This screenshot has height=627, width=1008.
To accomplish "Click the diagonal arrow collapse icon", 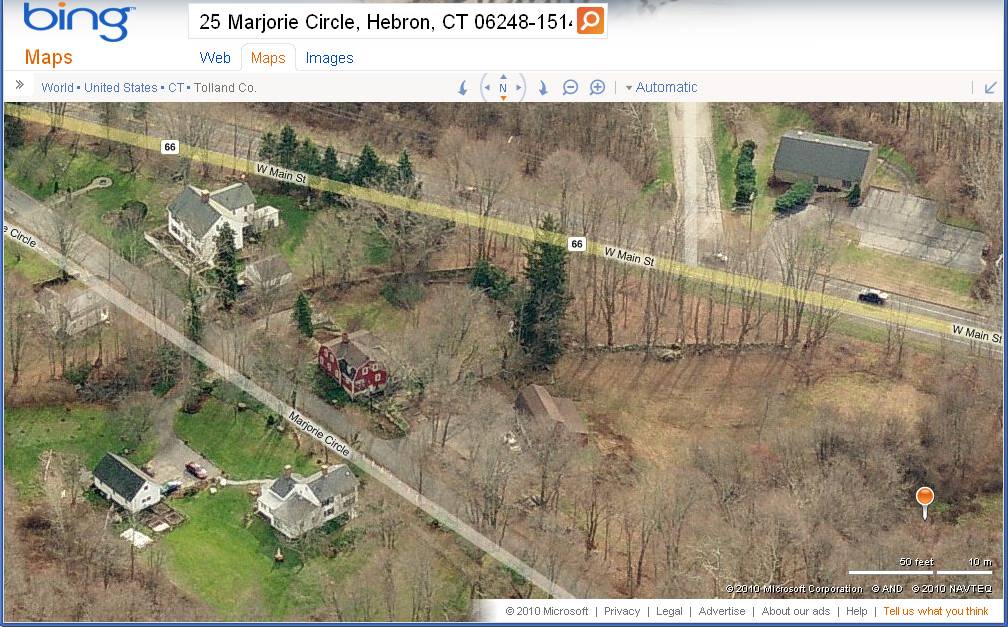I will pos(990,87).
